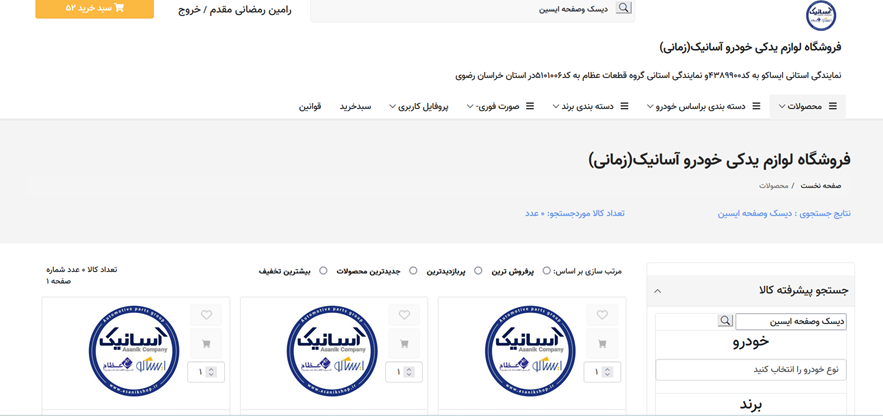Expand the صورت فوری- chevron
The image size is (883, 416).
[x=469, y=106]
